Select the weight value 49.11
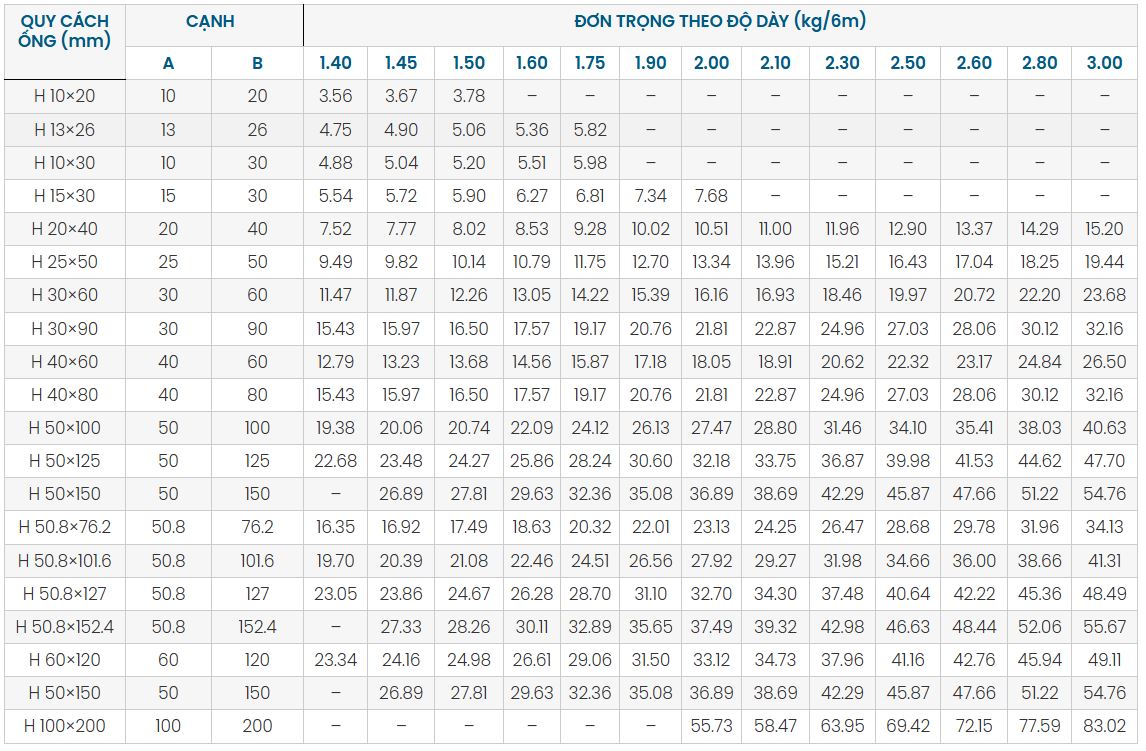The image size is (1146, 751). click(1104, 660)
